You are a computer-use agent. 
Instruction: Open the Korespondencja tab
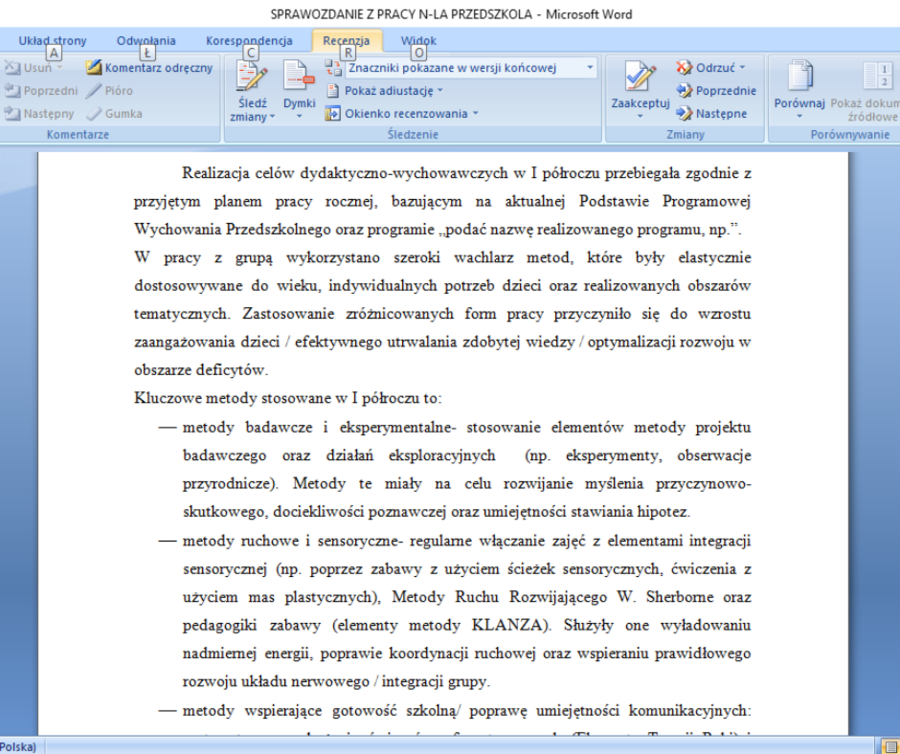(x=249, y=41)
